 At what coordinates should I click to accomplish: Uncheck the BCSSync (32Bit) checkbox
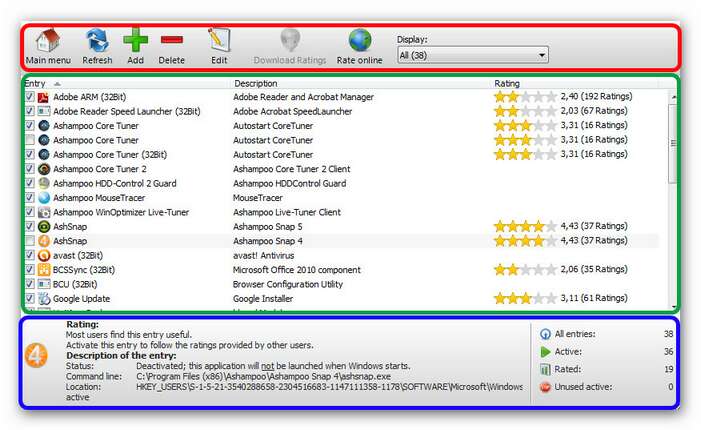(x=30, y=270)
